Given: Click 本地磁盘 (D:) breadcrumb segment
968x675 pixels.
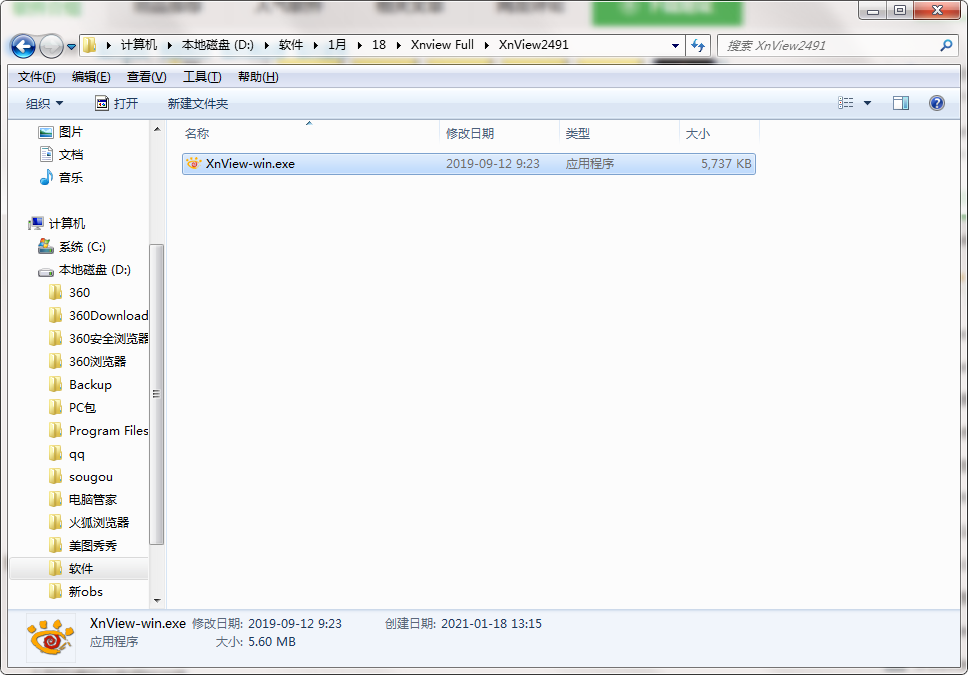Looking at the screenshot, I should coord(217,45).
